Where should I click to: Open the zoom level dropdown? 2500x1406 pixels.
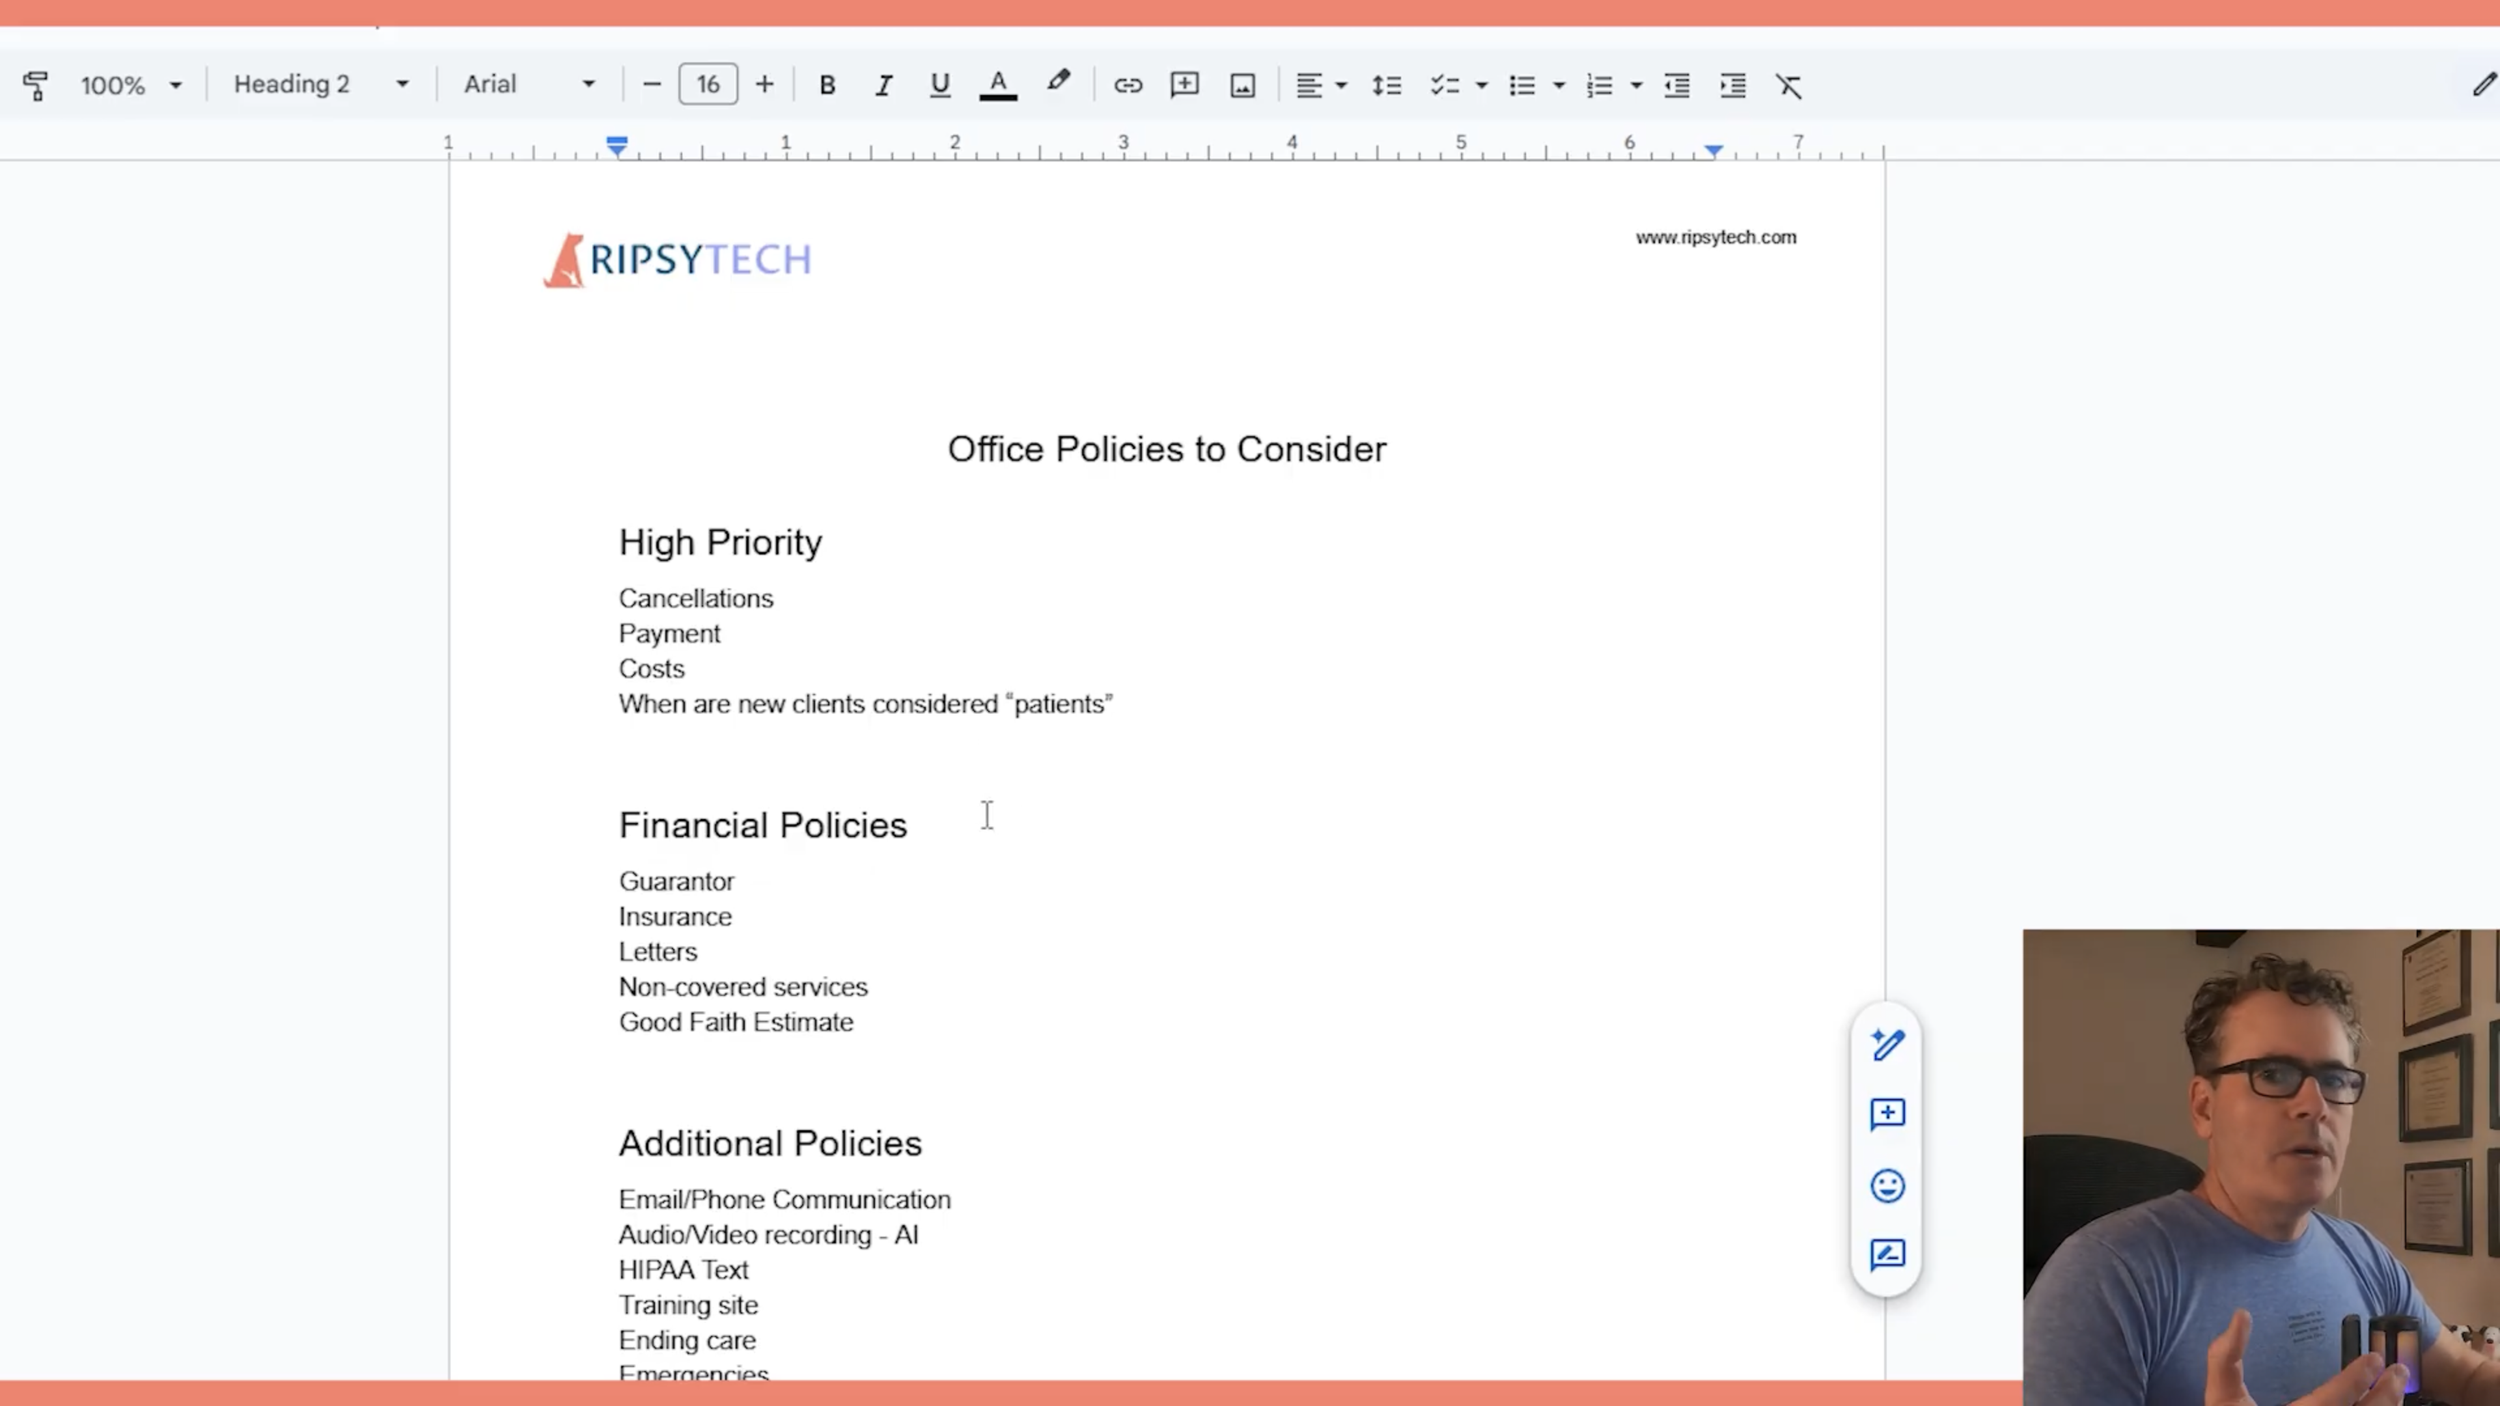[130, 85]
